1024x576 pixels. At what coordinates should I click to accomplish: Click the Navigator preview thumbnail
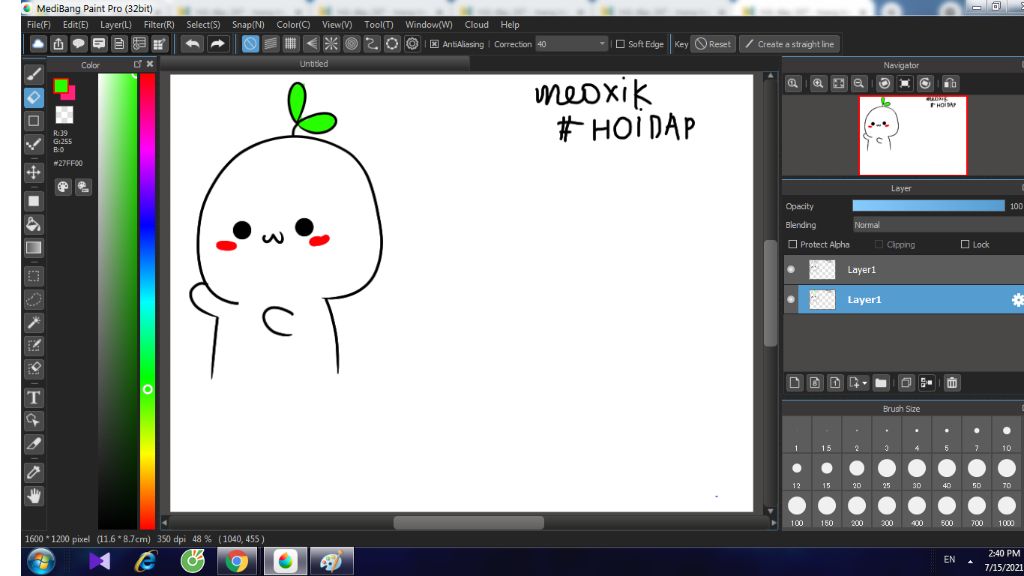[x=912, y=136]
